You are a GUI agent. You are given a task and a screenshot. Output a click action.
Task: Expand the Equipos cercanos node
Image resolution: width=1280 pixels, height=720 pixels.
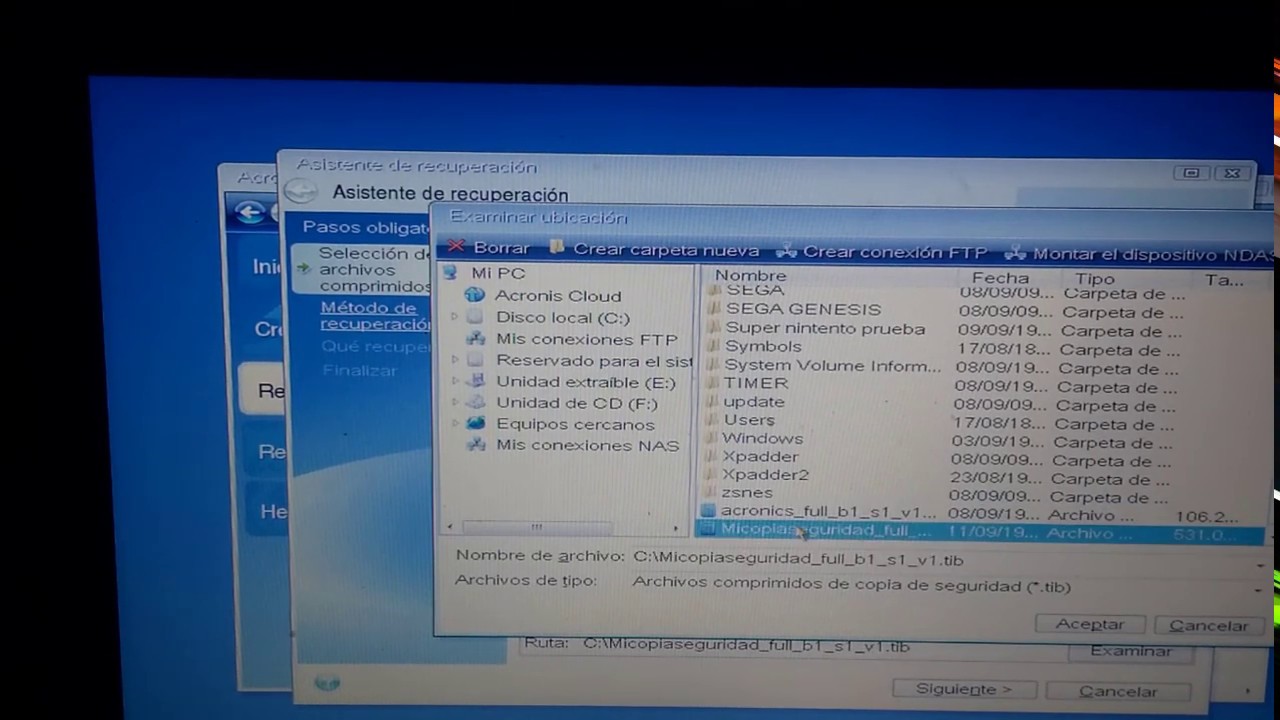(x=455, y=423)
